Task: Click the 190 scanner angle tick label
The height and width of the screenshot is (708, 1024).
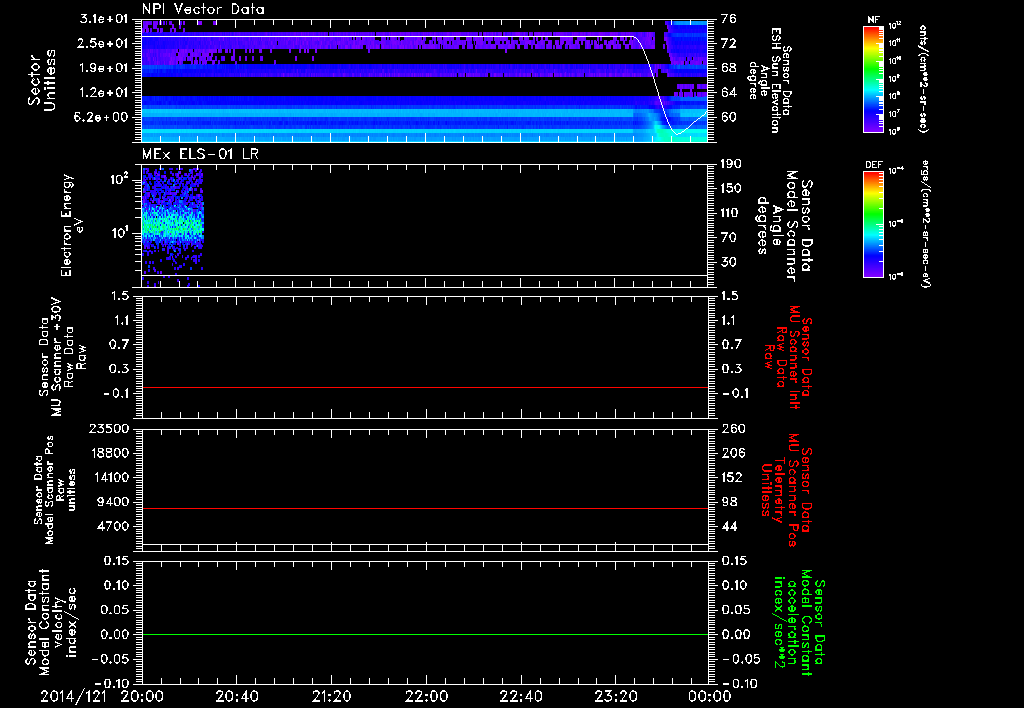Action: 731,163
